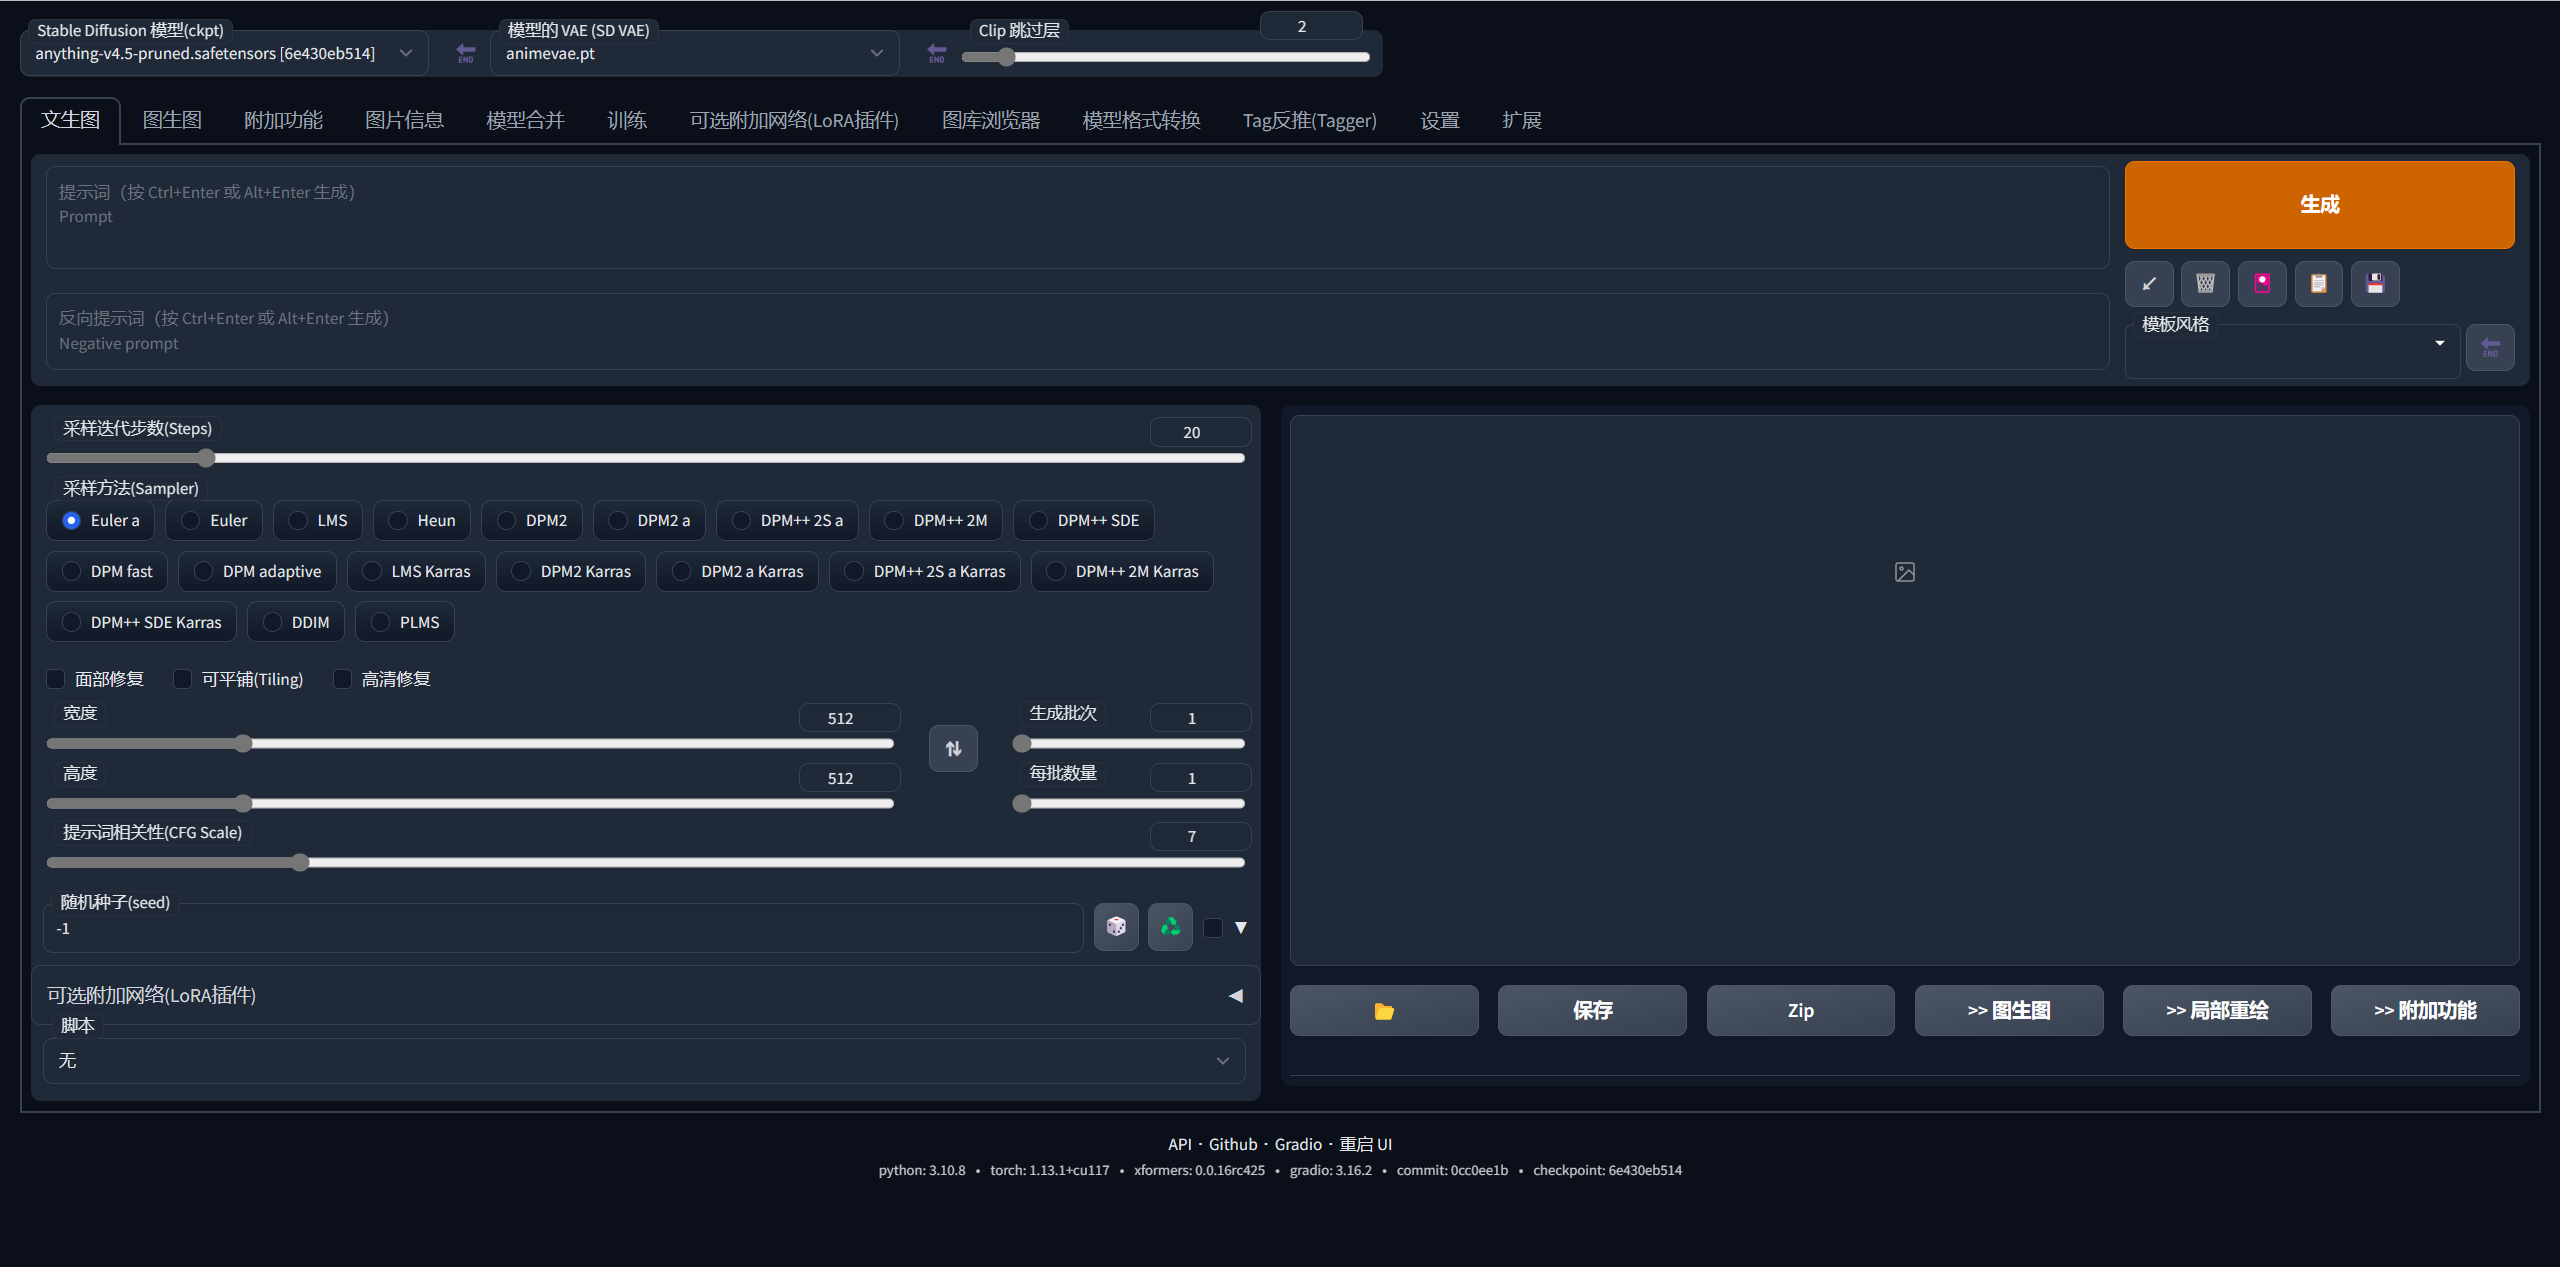Open the 附加功能 tab
The height and width of the screenshot is (1267, 2560).
pyautogui.click(x=283, y=121)
